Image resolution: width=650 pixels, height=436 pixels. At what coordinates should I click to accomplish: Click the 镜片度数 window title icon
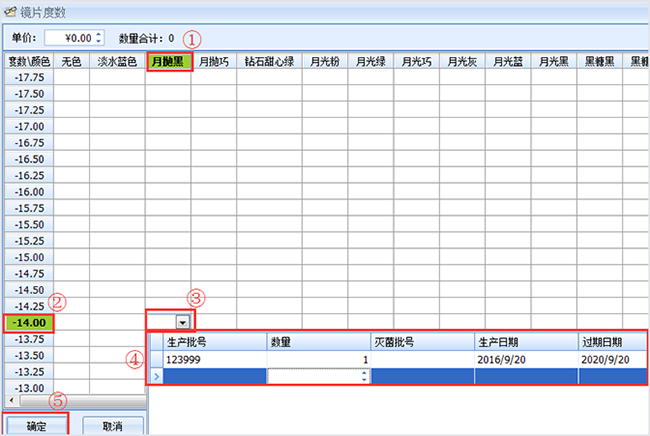(10, 12)
